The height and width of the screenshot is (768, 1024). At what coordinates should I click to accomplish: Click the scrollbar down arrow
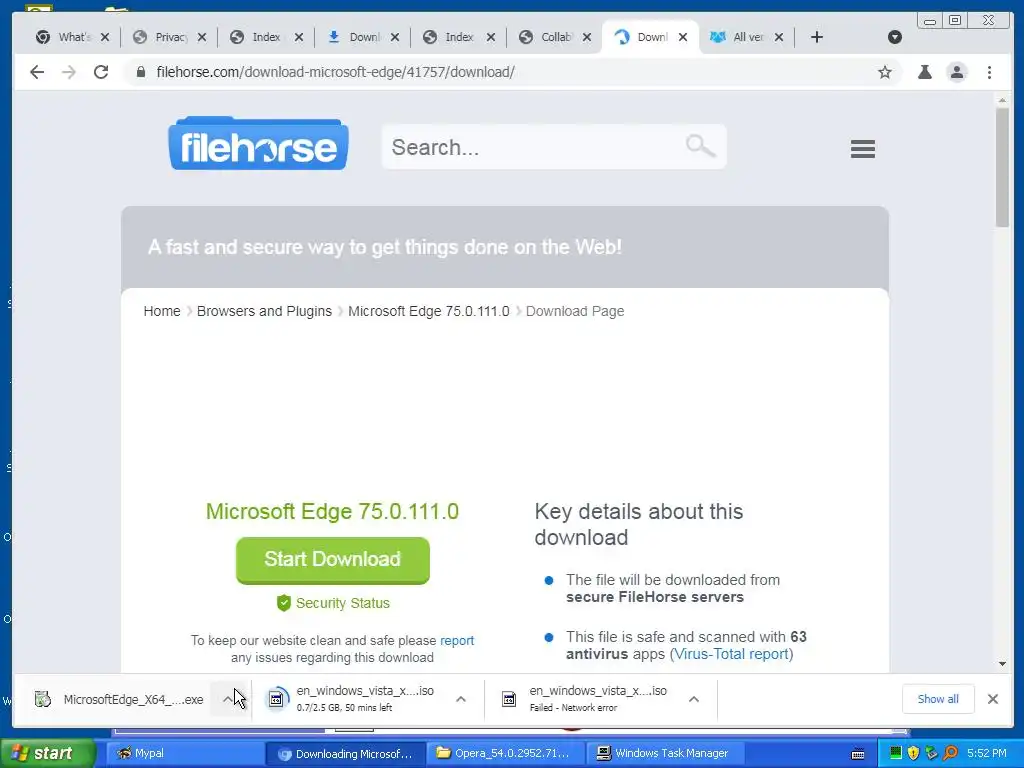(1002, 664)
